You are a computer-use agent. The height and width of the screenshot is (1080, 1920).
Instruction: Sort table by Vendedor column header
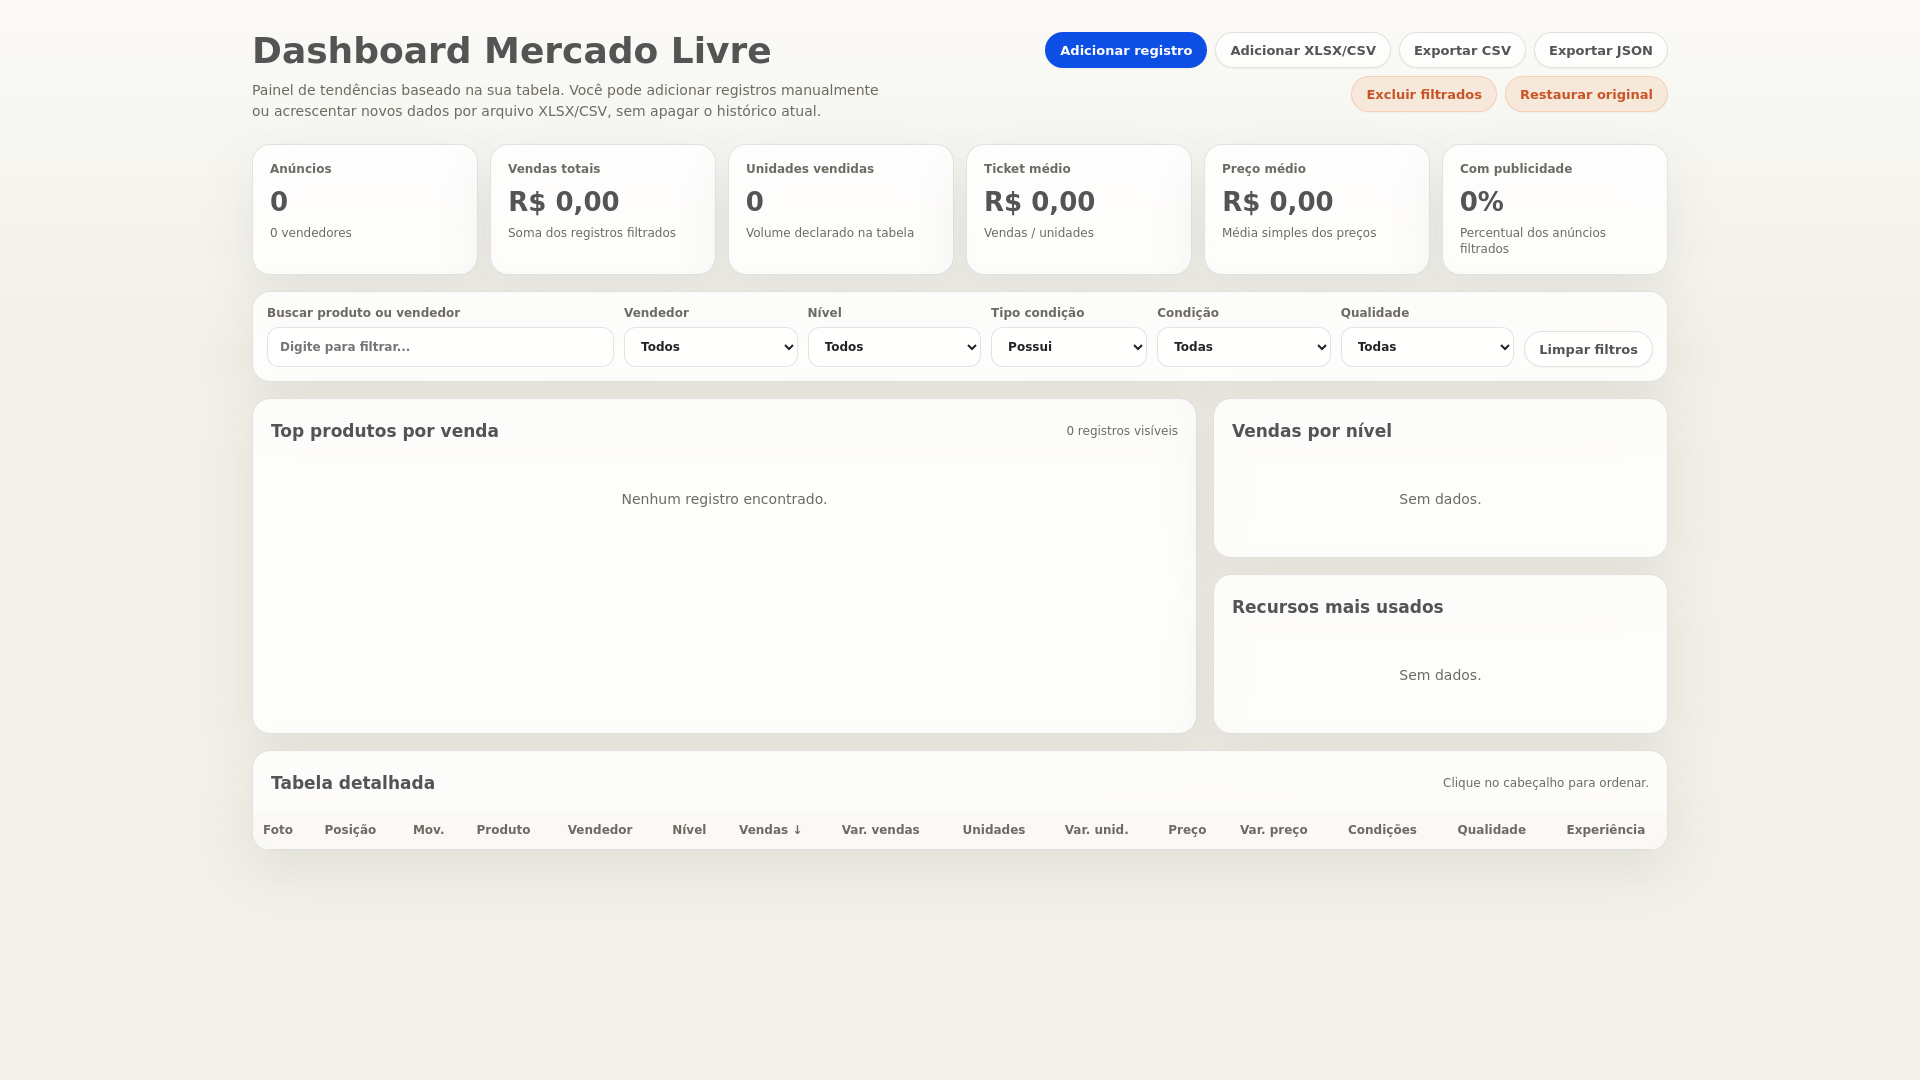point(599,830)
